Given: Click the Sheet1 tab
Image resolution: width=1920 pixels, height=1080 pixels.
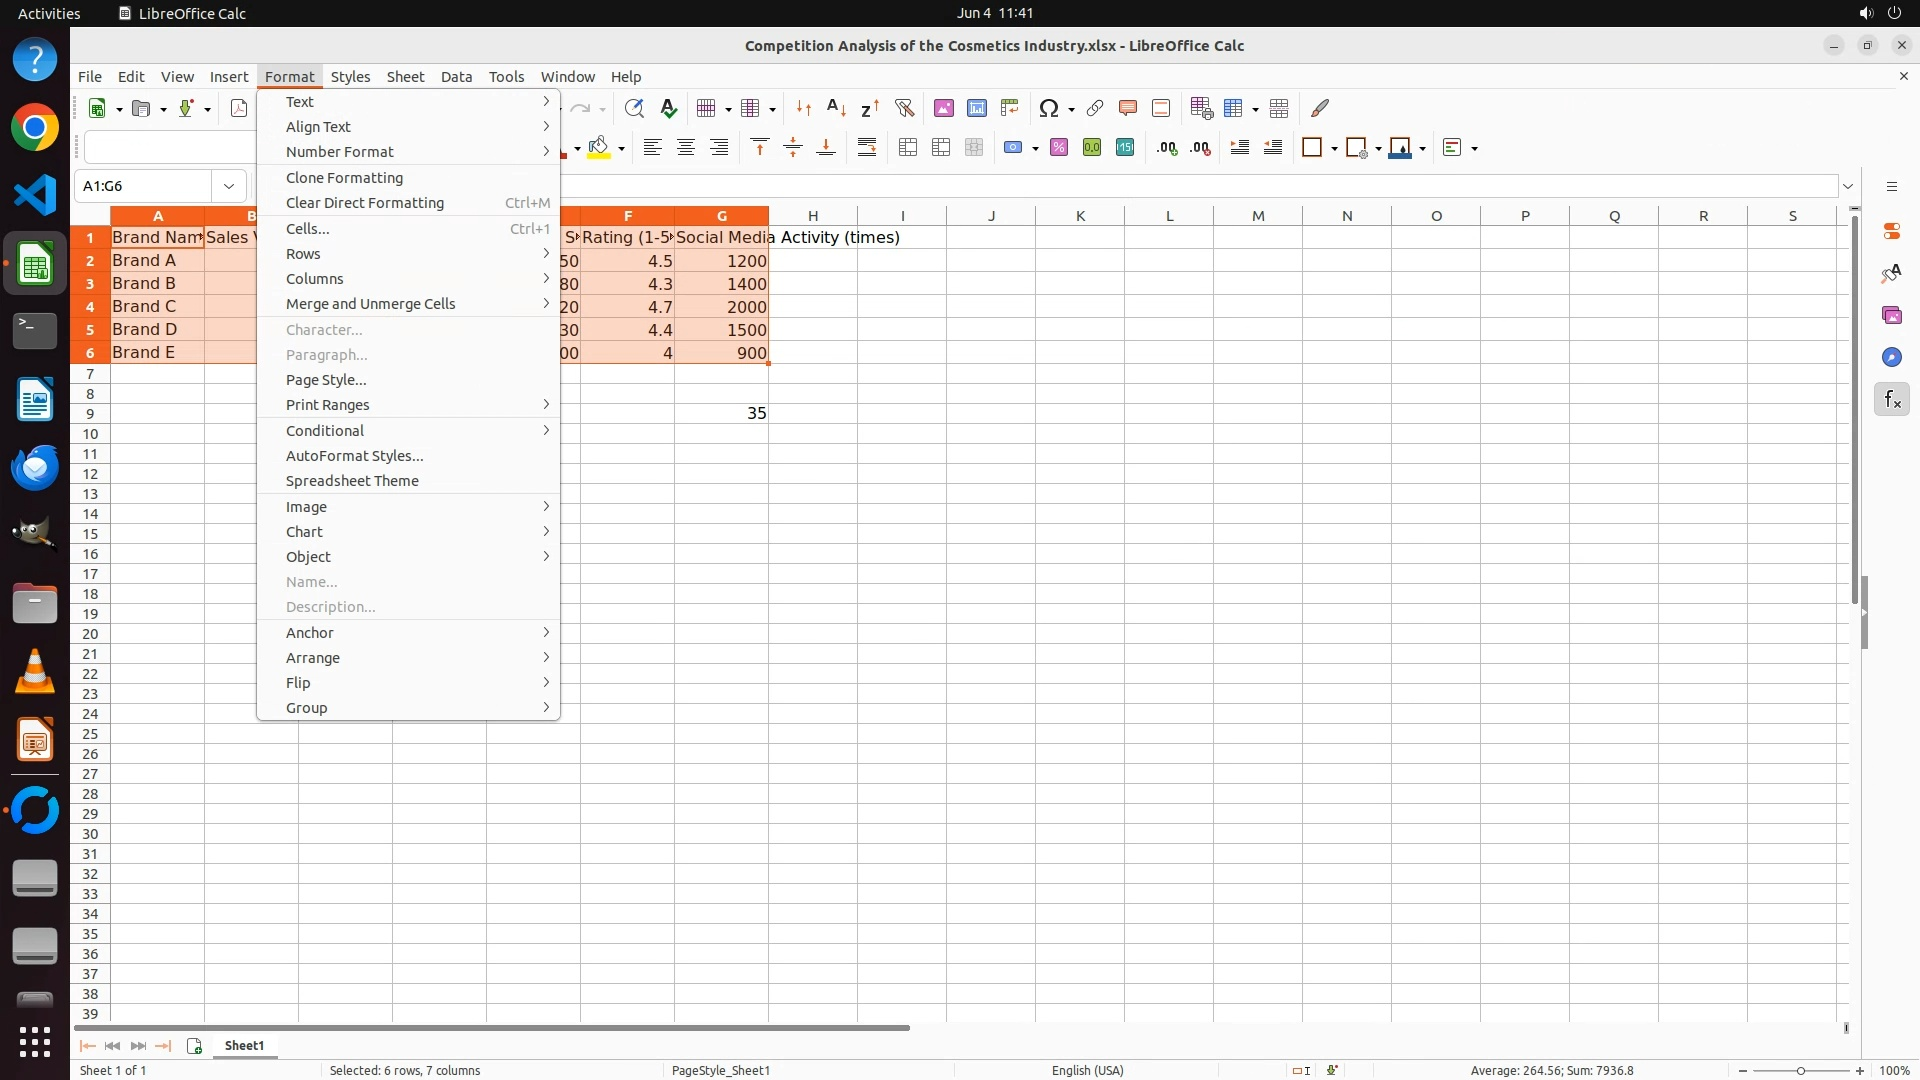Looking at the screenshot, I should pyautogui.click(x=244, y=1046).
